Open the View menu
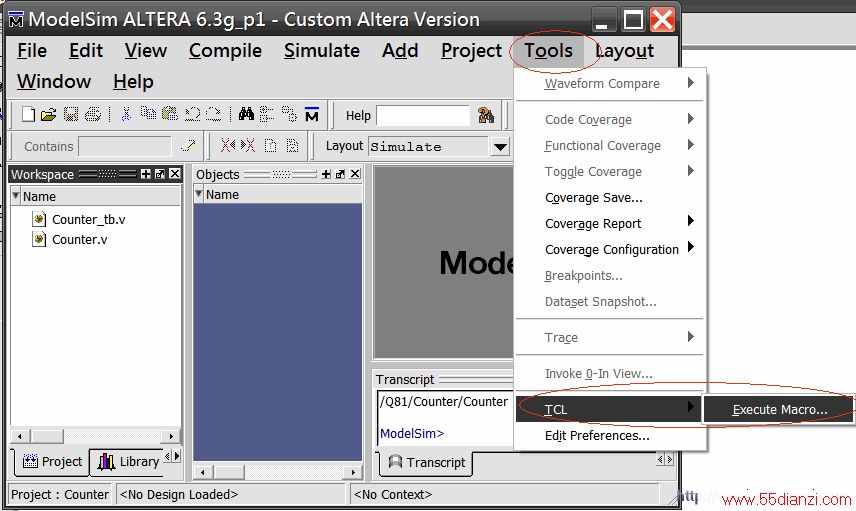Screen dimensions: 856x511 pyautogui.click(x=146, y=51)
